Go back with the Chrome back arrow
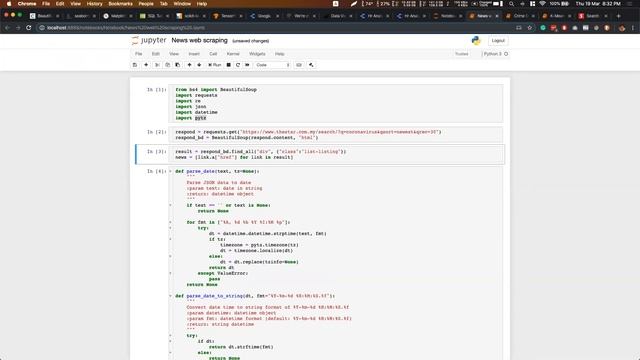 pos(7,28)
